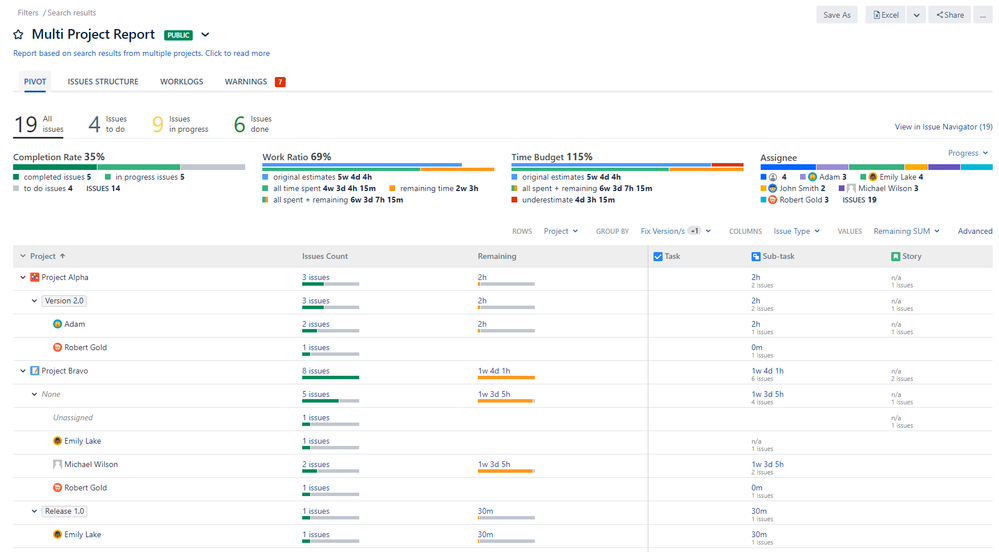Collapse the Project Alpha row
This screenshot has height=552, width=999.
tap(23, 277)
